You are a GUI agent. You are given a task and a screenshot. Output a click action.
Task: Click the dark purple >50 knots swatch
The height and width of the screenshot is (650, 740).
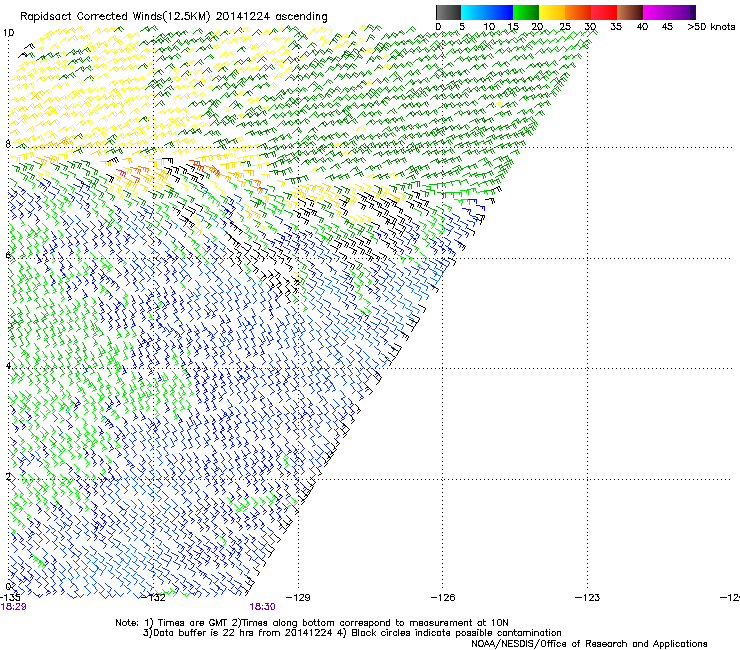point(693,12)
